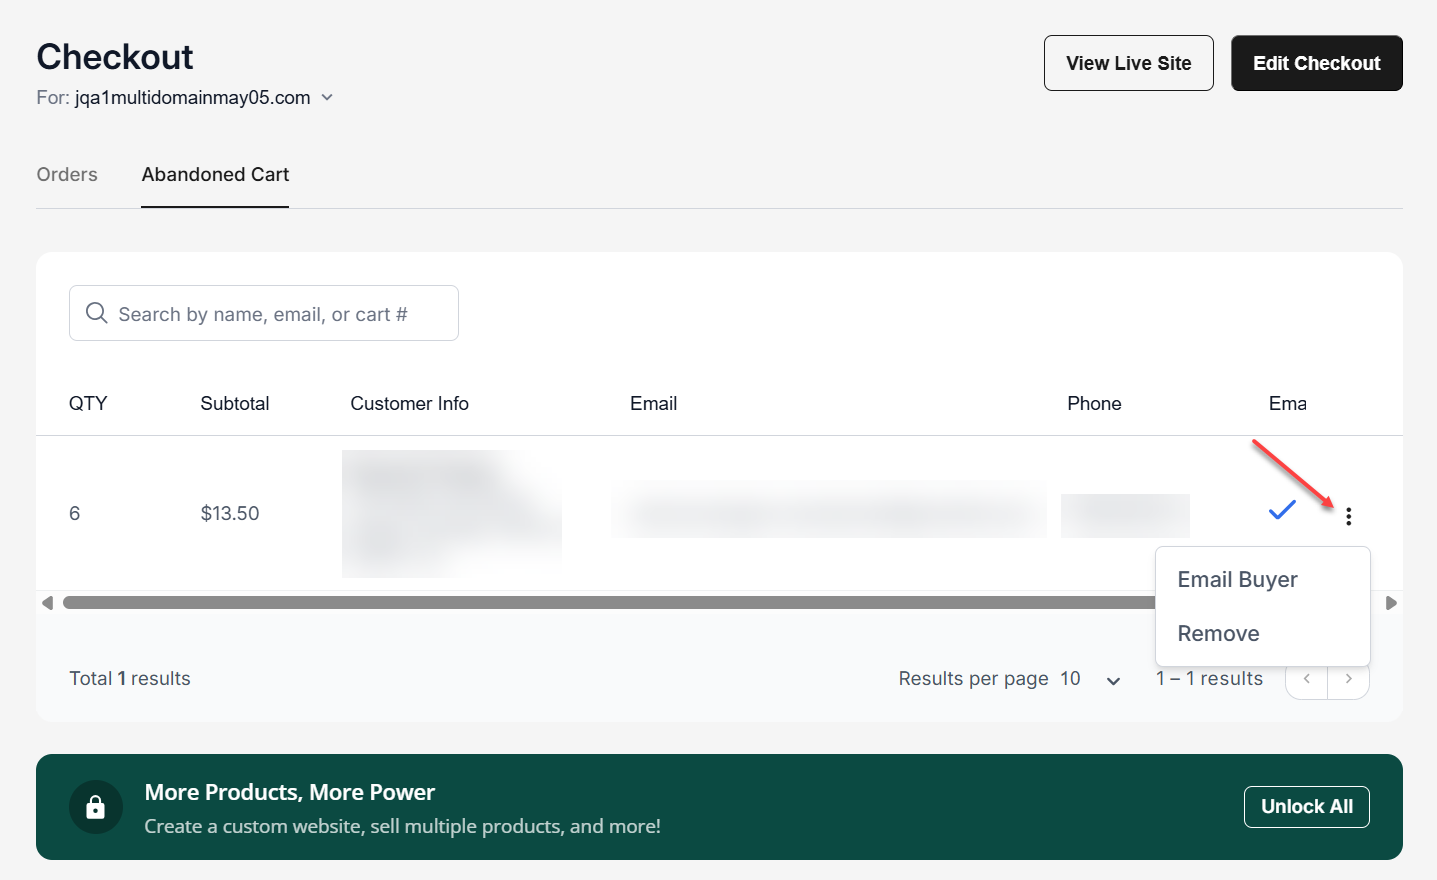
Task: Click the Customer Info column header
Action: point(409,403)
